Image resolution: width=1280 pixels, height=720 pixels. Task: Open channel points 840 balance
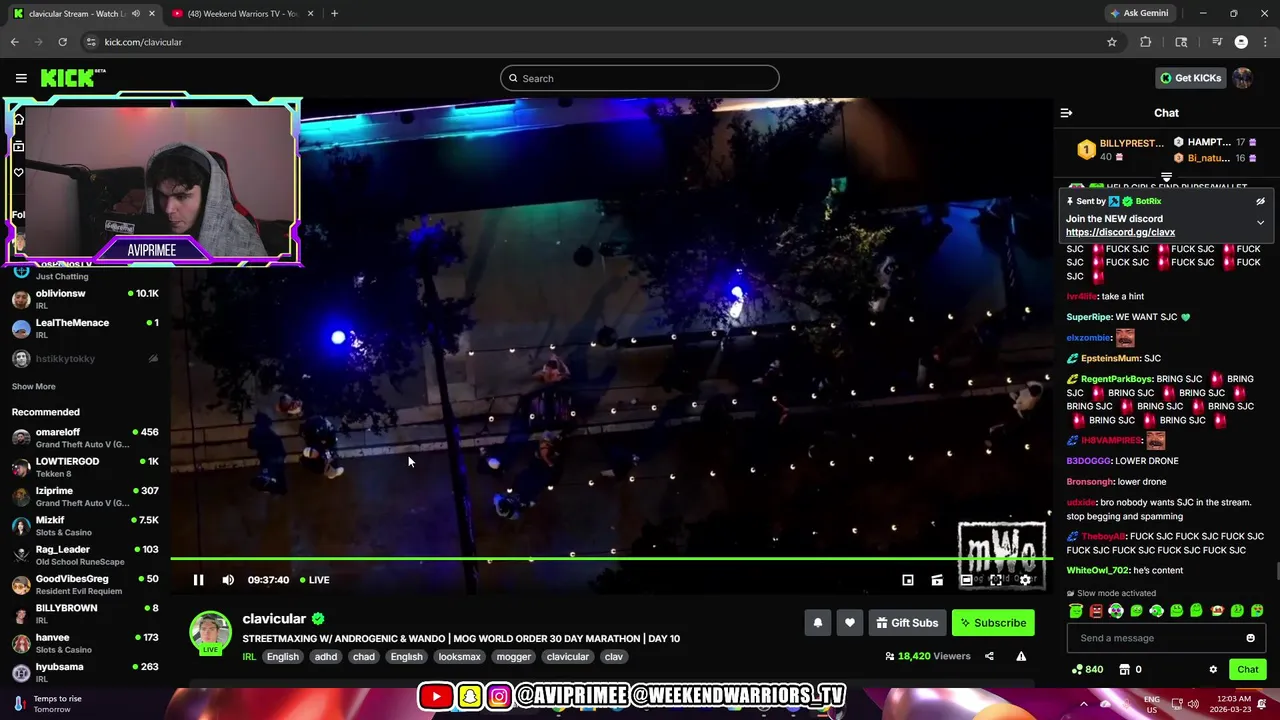(x=1087, y=669)
